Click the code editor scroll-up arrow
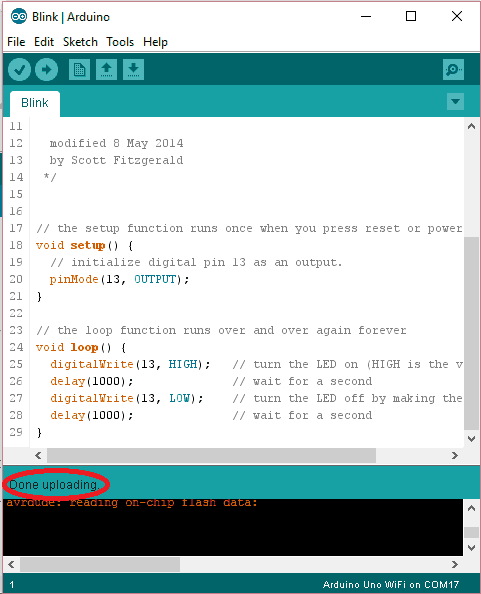The height and width of the screenshot is (594, 481). tap(471, 126)
